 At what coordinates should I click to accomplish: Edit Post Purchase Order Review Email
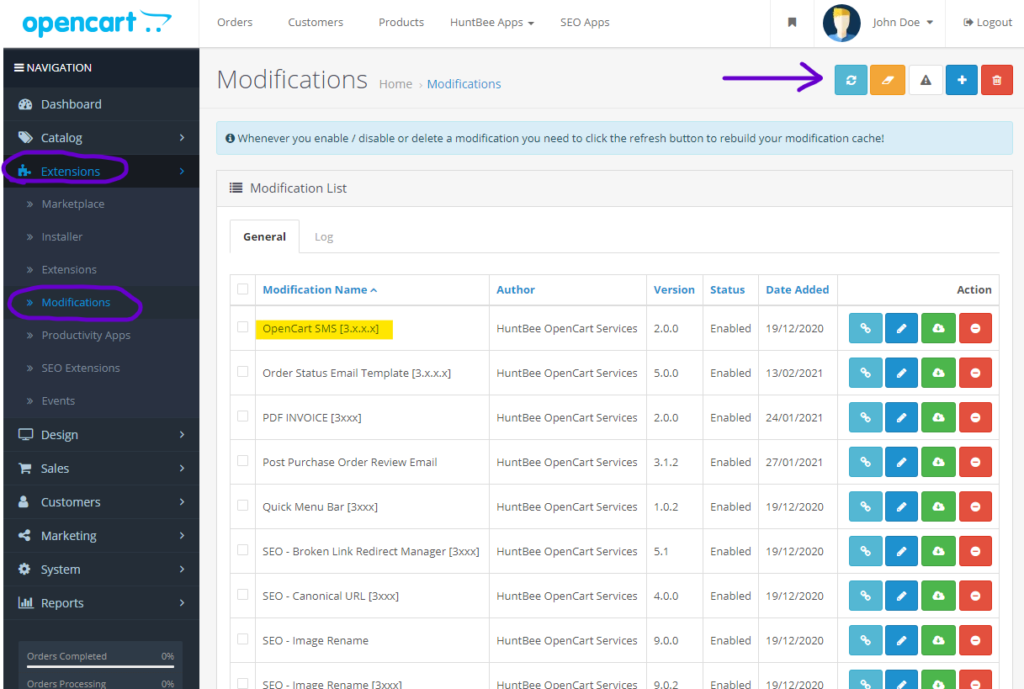click(x=901, y=462)
